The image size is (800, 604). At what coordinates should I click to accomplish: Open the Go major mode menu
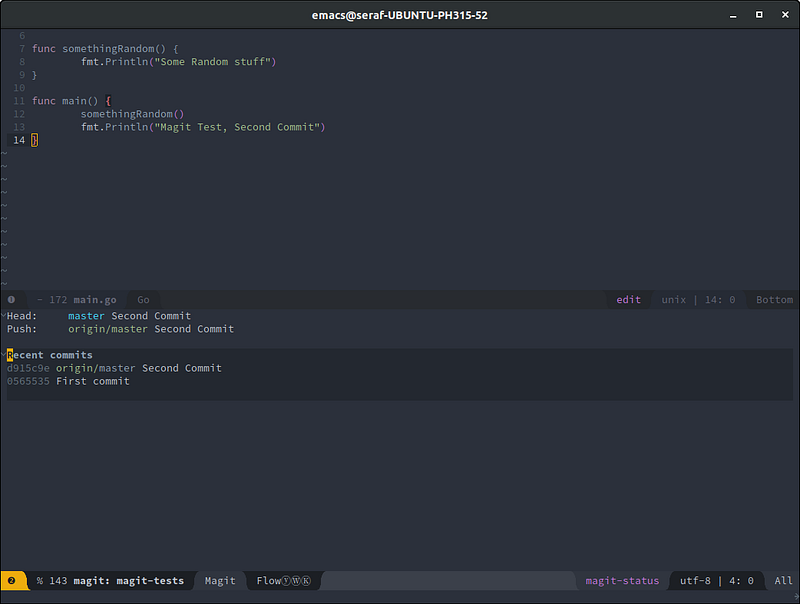pyautogui.click(x=143, y=299)
